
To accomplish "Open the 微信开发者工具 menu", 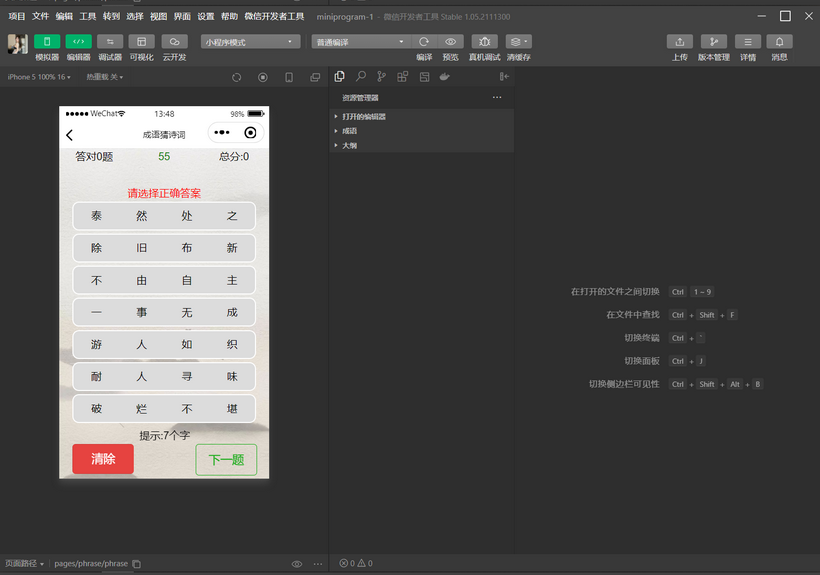I will tap(274, 16).
